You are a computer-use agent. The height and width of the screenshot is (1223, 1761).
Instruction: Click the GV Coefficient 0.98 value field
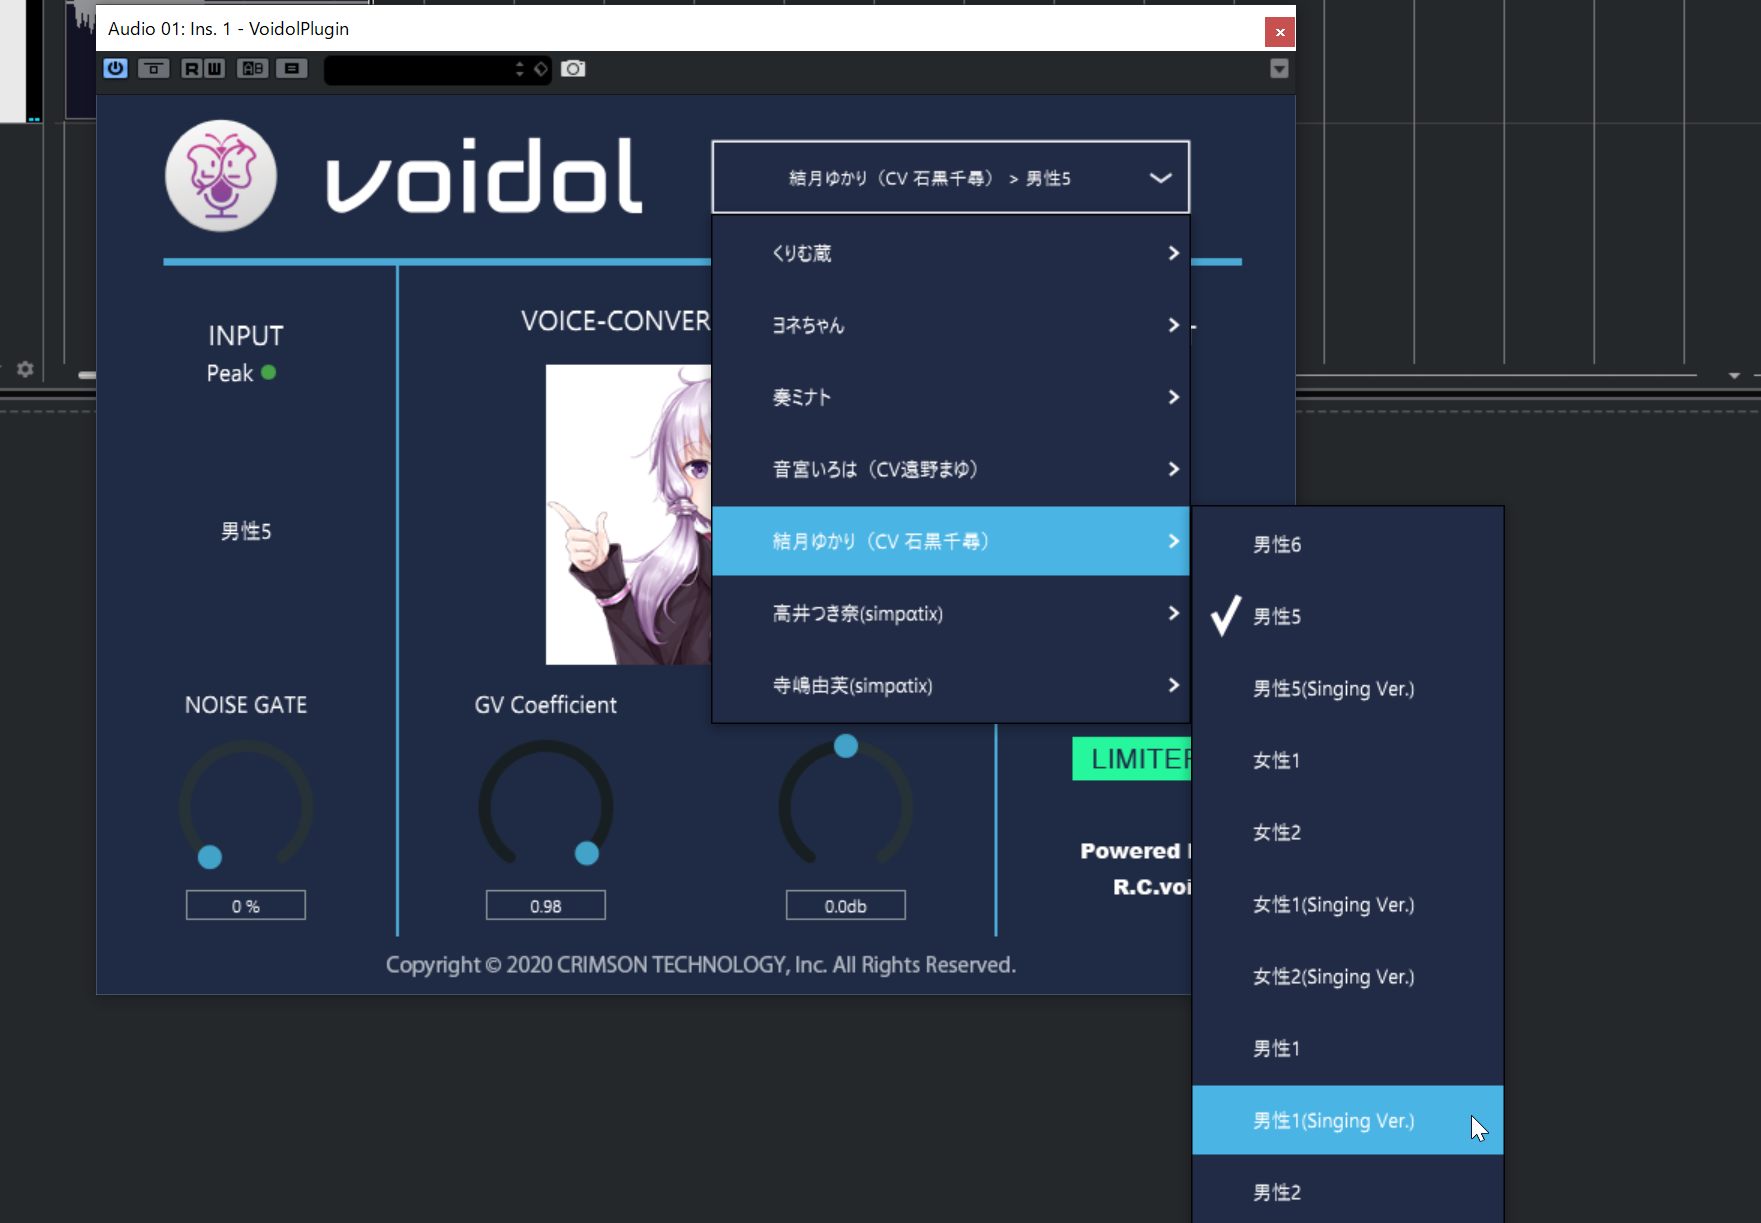click(x=546, y=906)
